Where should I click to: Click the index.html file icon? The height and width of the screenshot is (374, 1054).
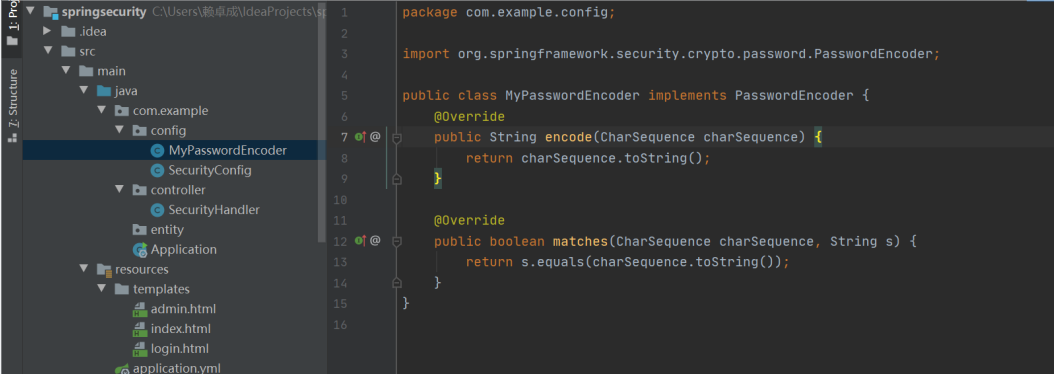click(x=140, y=329)
